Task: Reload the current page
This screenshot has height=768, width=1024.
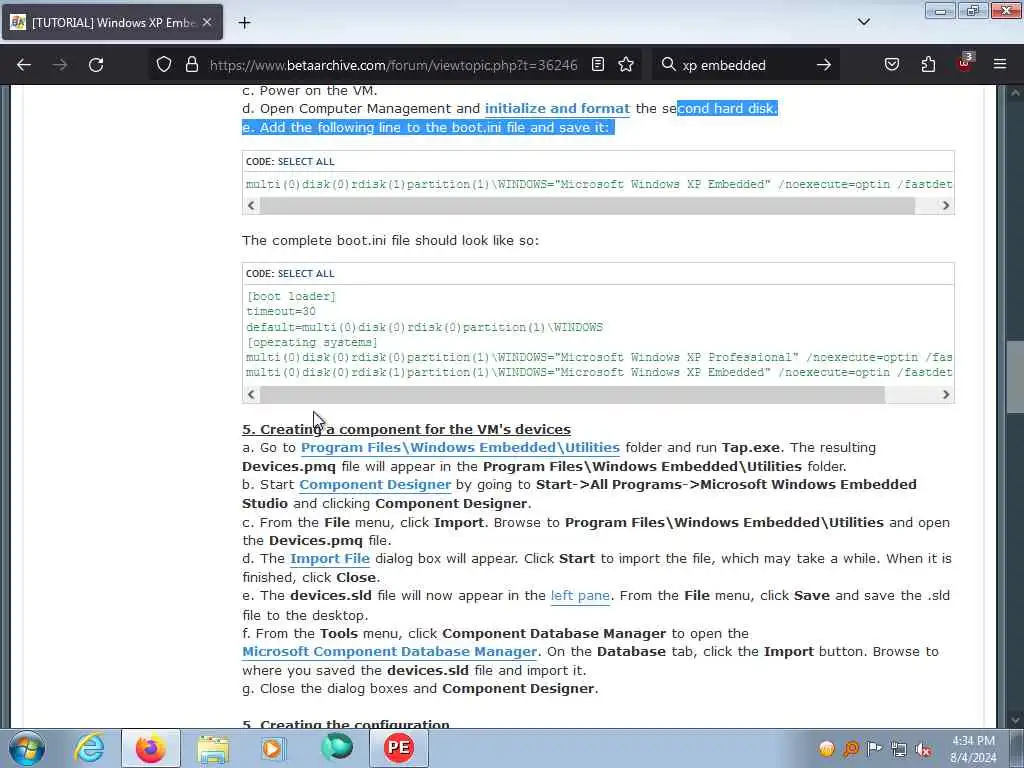Action: click(x=96, y=65)
